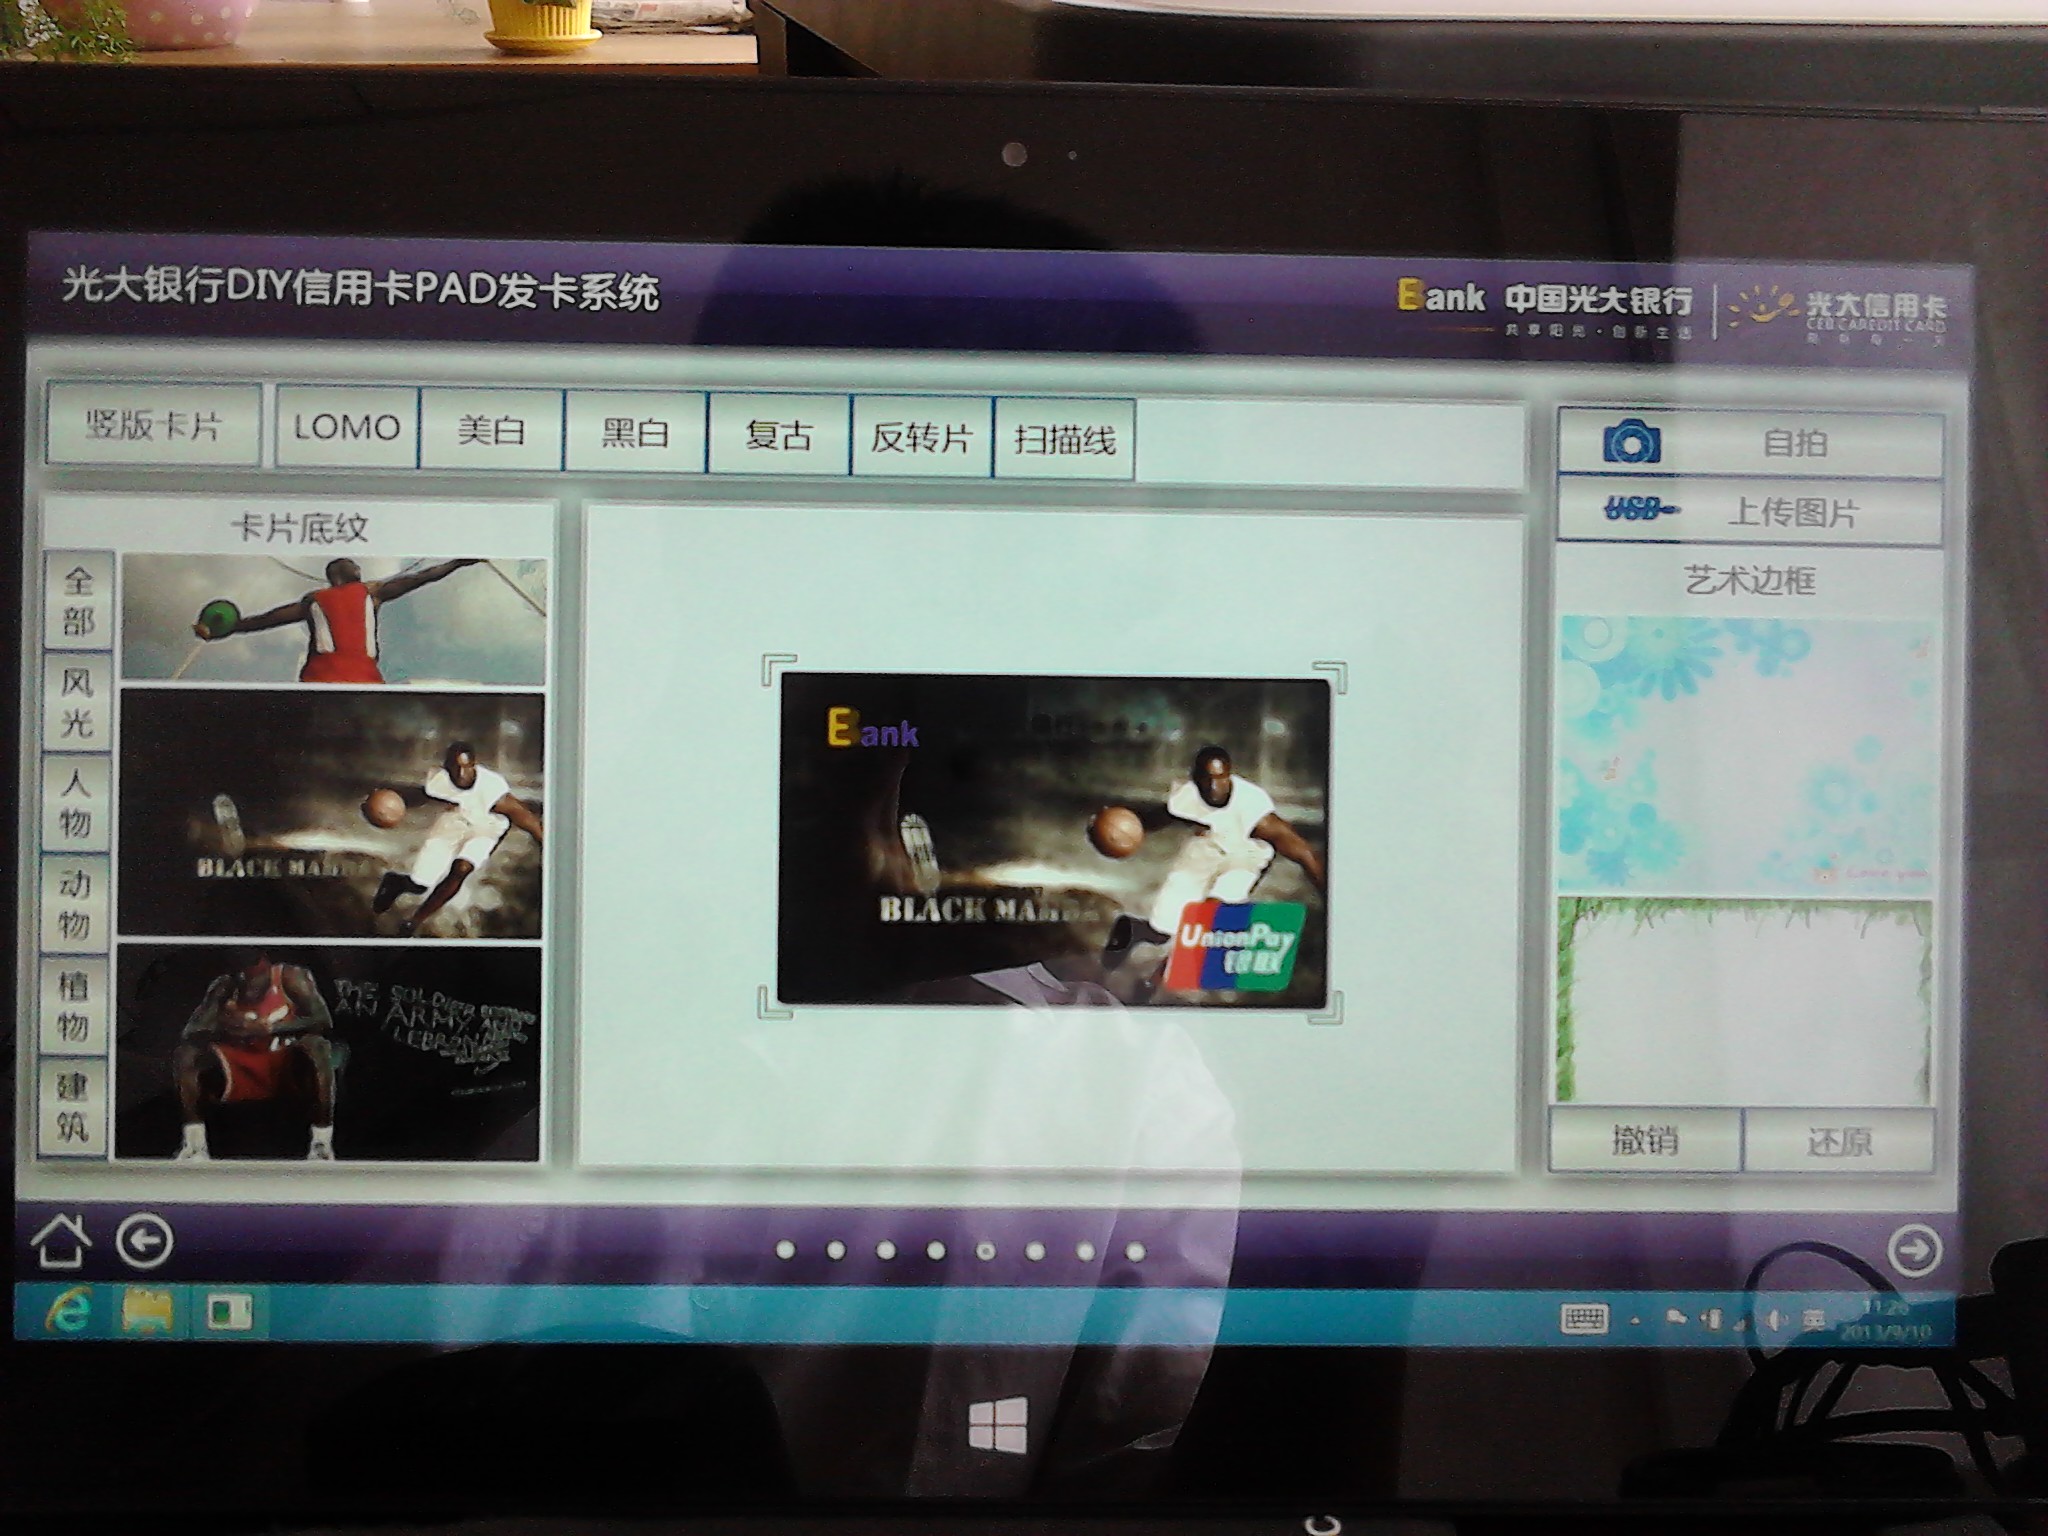Choose the Black Mamba background thumbnail
2048x1536 pixels.
(x=331, y=814)
